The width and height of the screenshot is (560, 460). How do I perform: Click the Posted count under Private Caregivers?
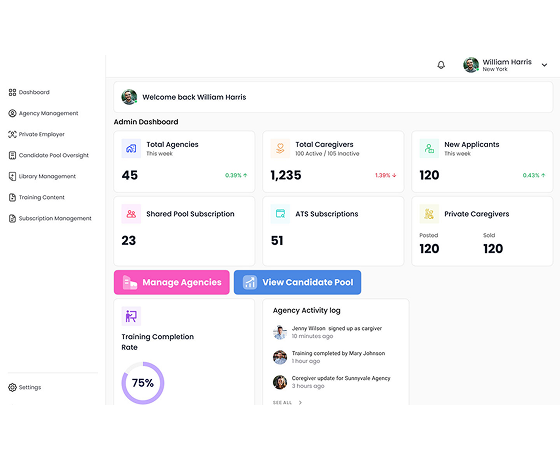click(429, 249)
